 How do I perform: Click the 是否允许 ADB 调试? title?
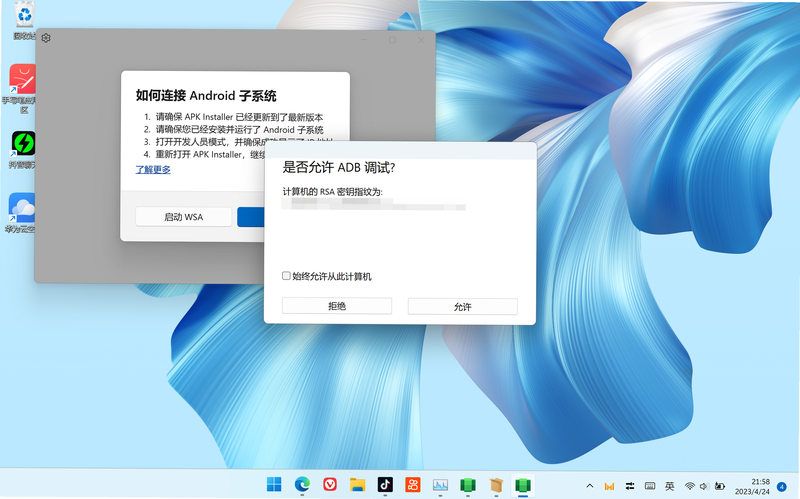(339, 167)
